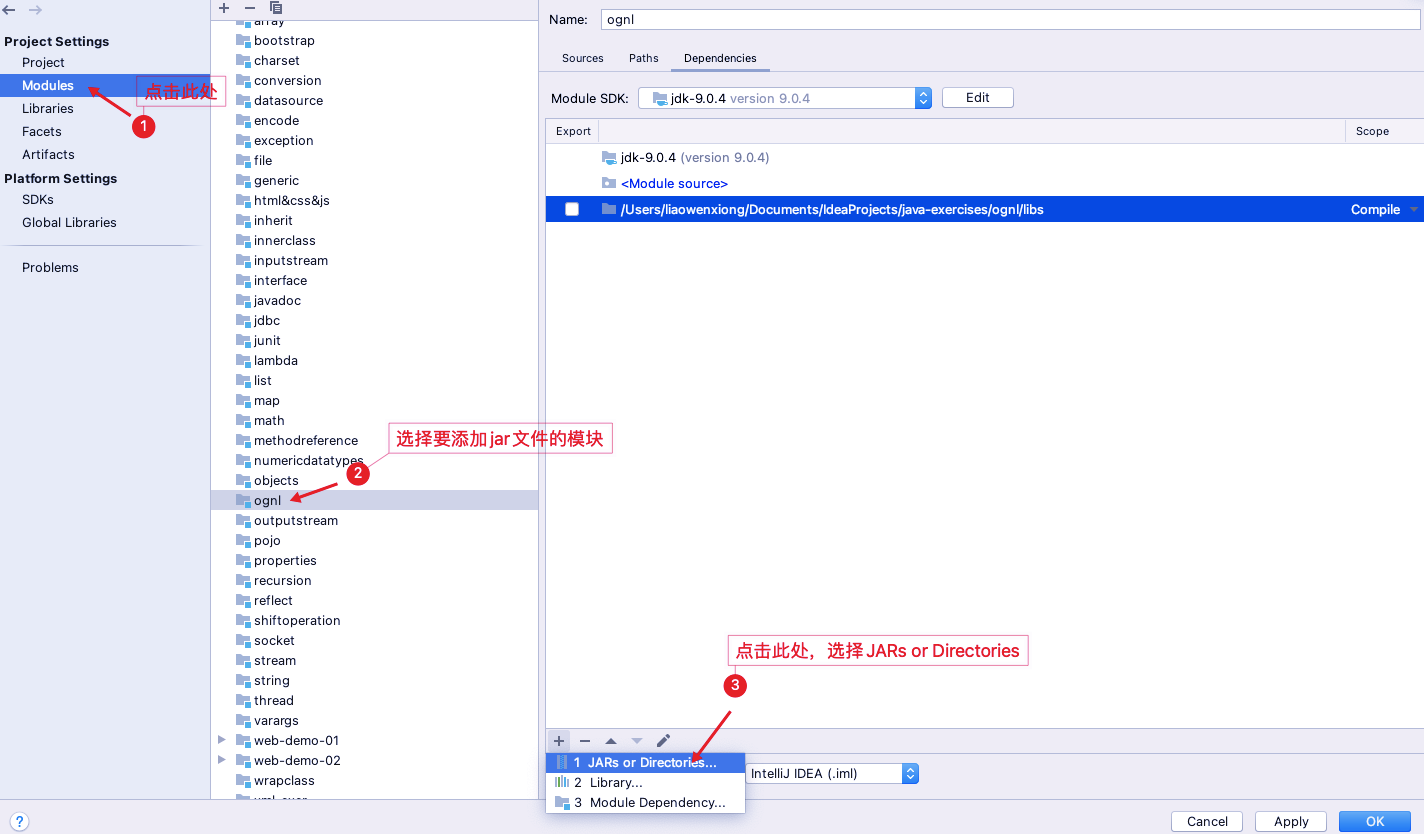This screenshot has height=834, width=1424.
Task: Select the /Users/liaowenxiong/.../ognl/libs dependency row
Action: point(984,209)
